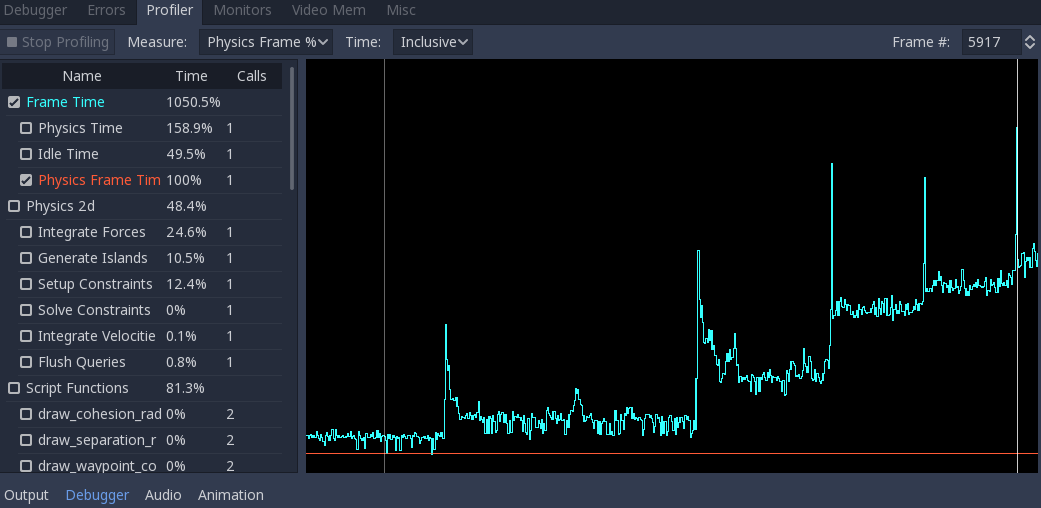Toggle the Script Functions category checkbox

14,388
